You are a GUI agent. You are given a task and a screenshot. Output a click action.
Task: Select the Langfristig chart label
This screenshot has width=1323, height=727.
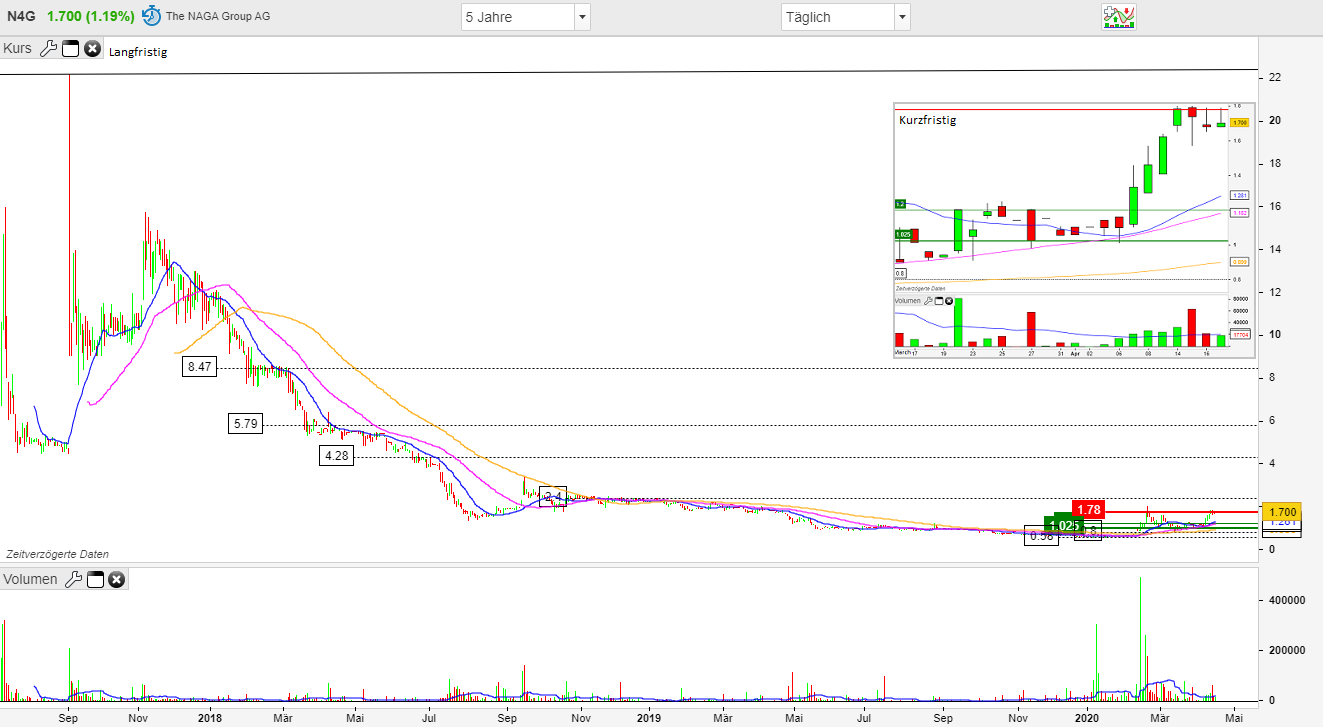tap(137, 51)
